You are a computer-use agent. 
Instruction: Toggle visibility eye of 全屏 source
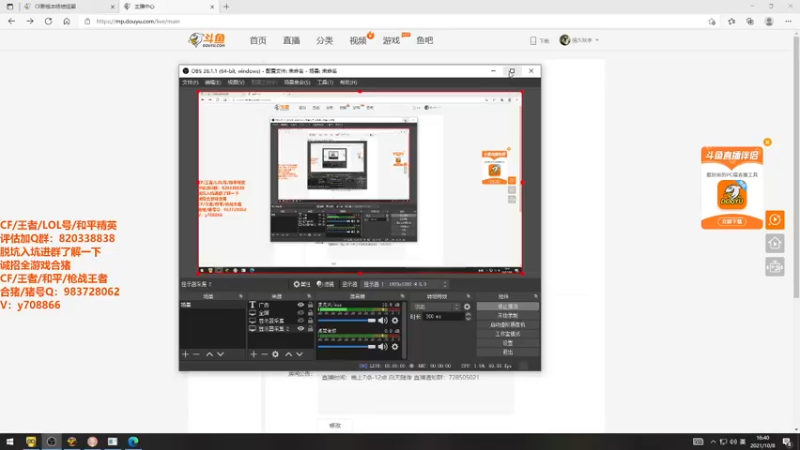[x=301, y=313]
